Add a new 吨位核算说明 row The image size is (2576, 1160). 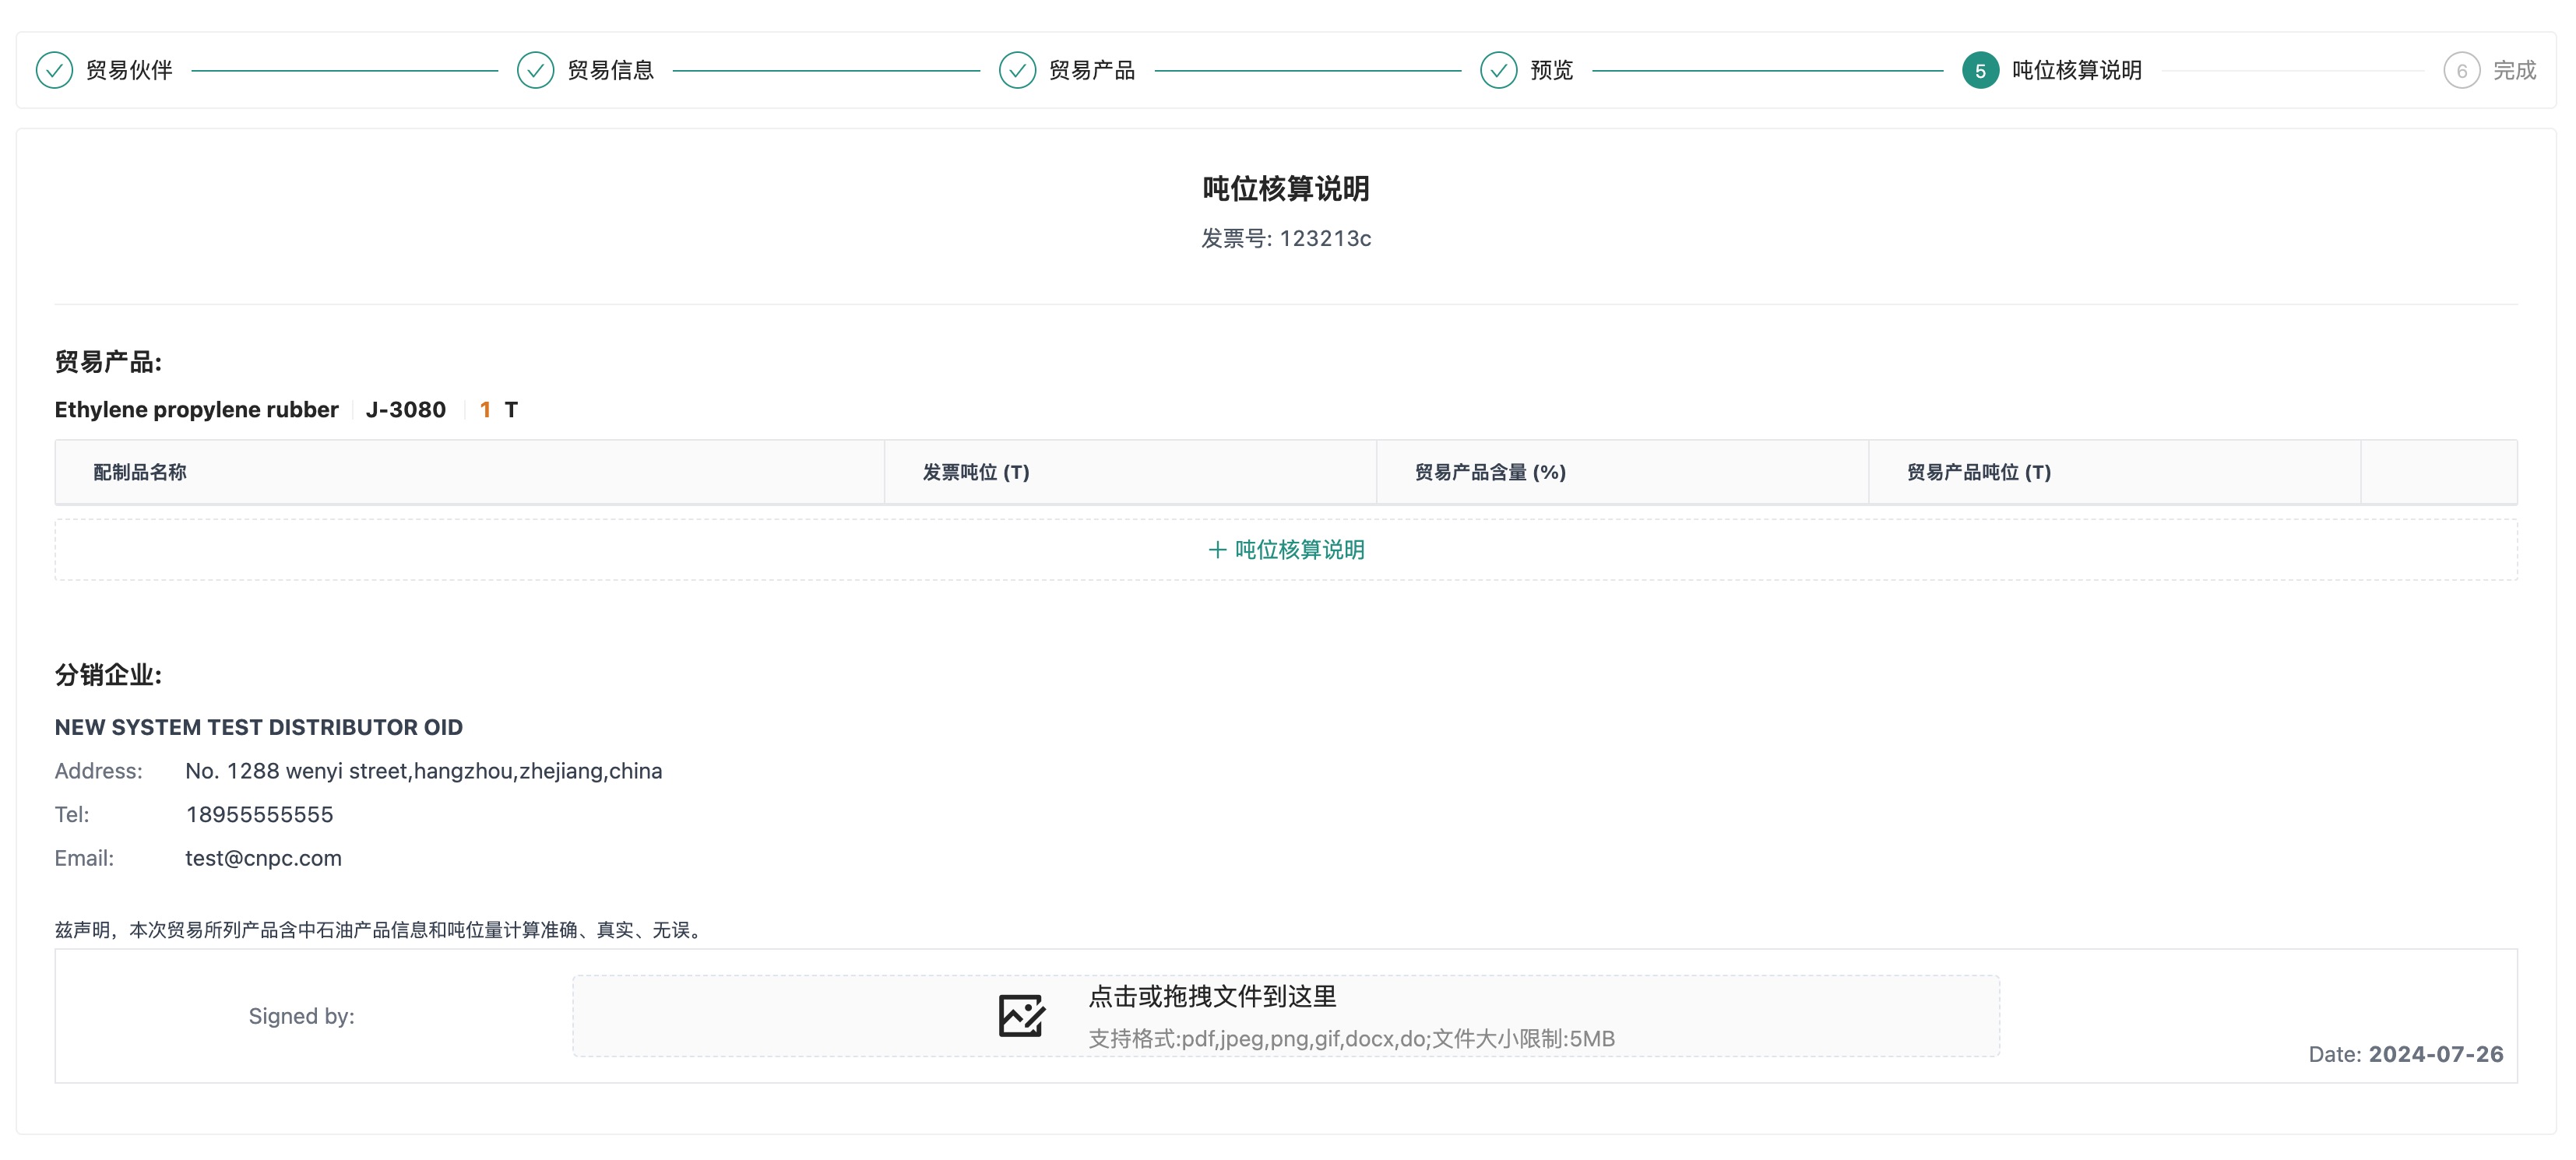pyautogui.click(x=1286, y=550)
